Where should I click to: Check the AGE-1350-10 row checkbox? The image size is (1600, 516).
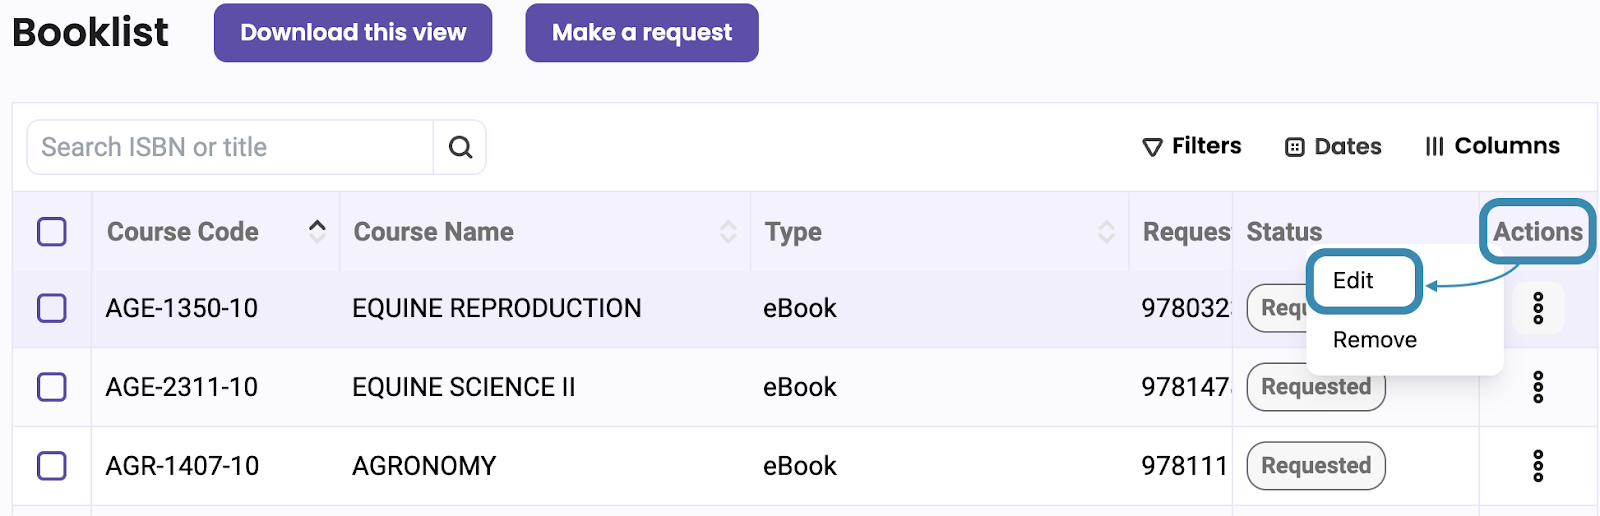click(x=52, y=308)
